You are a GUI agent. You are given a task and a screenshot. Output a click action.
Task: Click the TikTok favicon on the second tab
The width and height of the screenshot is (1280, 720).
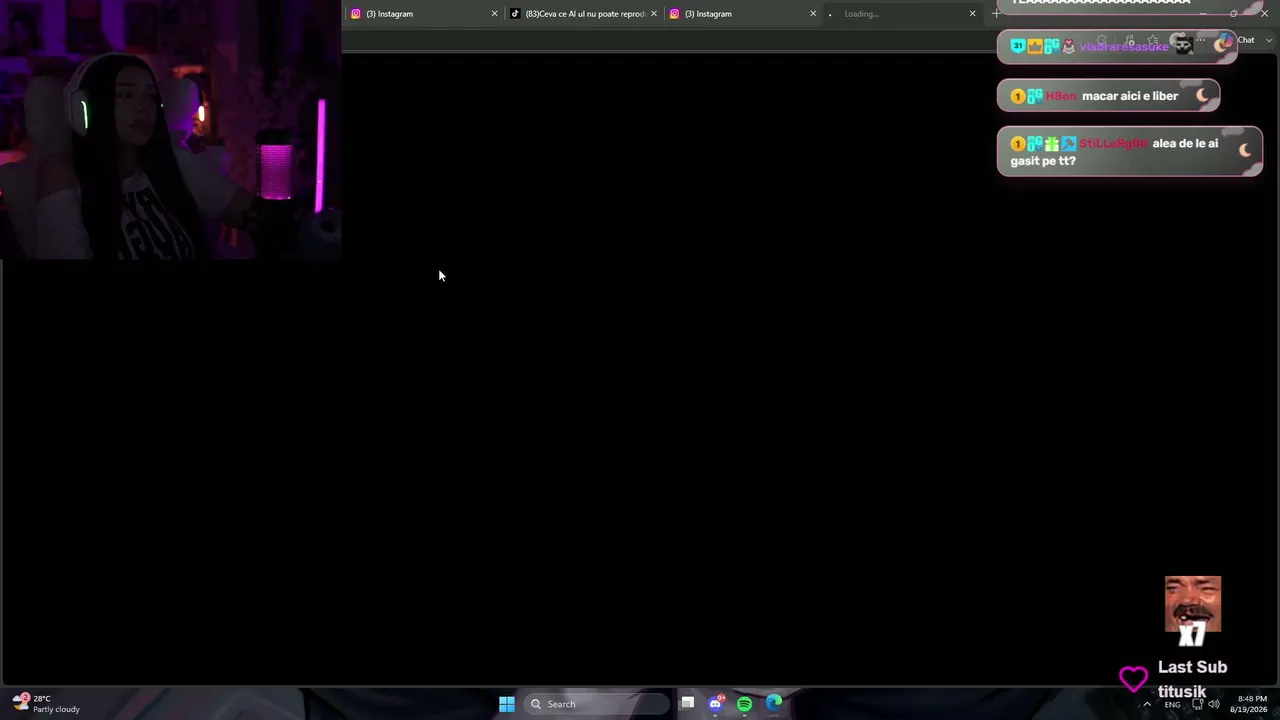click(x=515, y=14)
